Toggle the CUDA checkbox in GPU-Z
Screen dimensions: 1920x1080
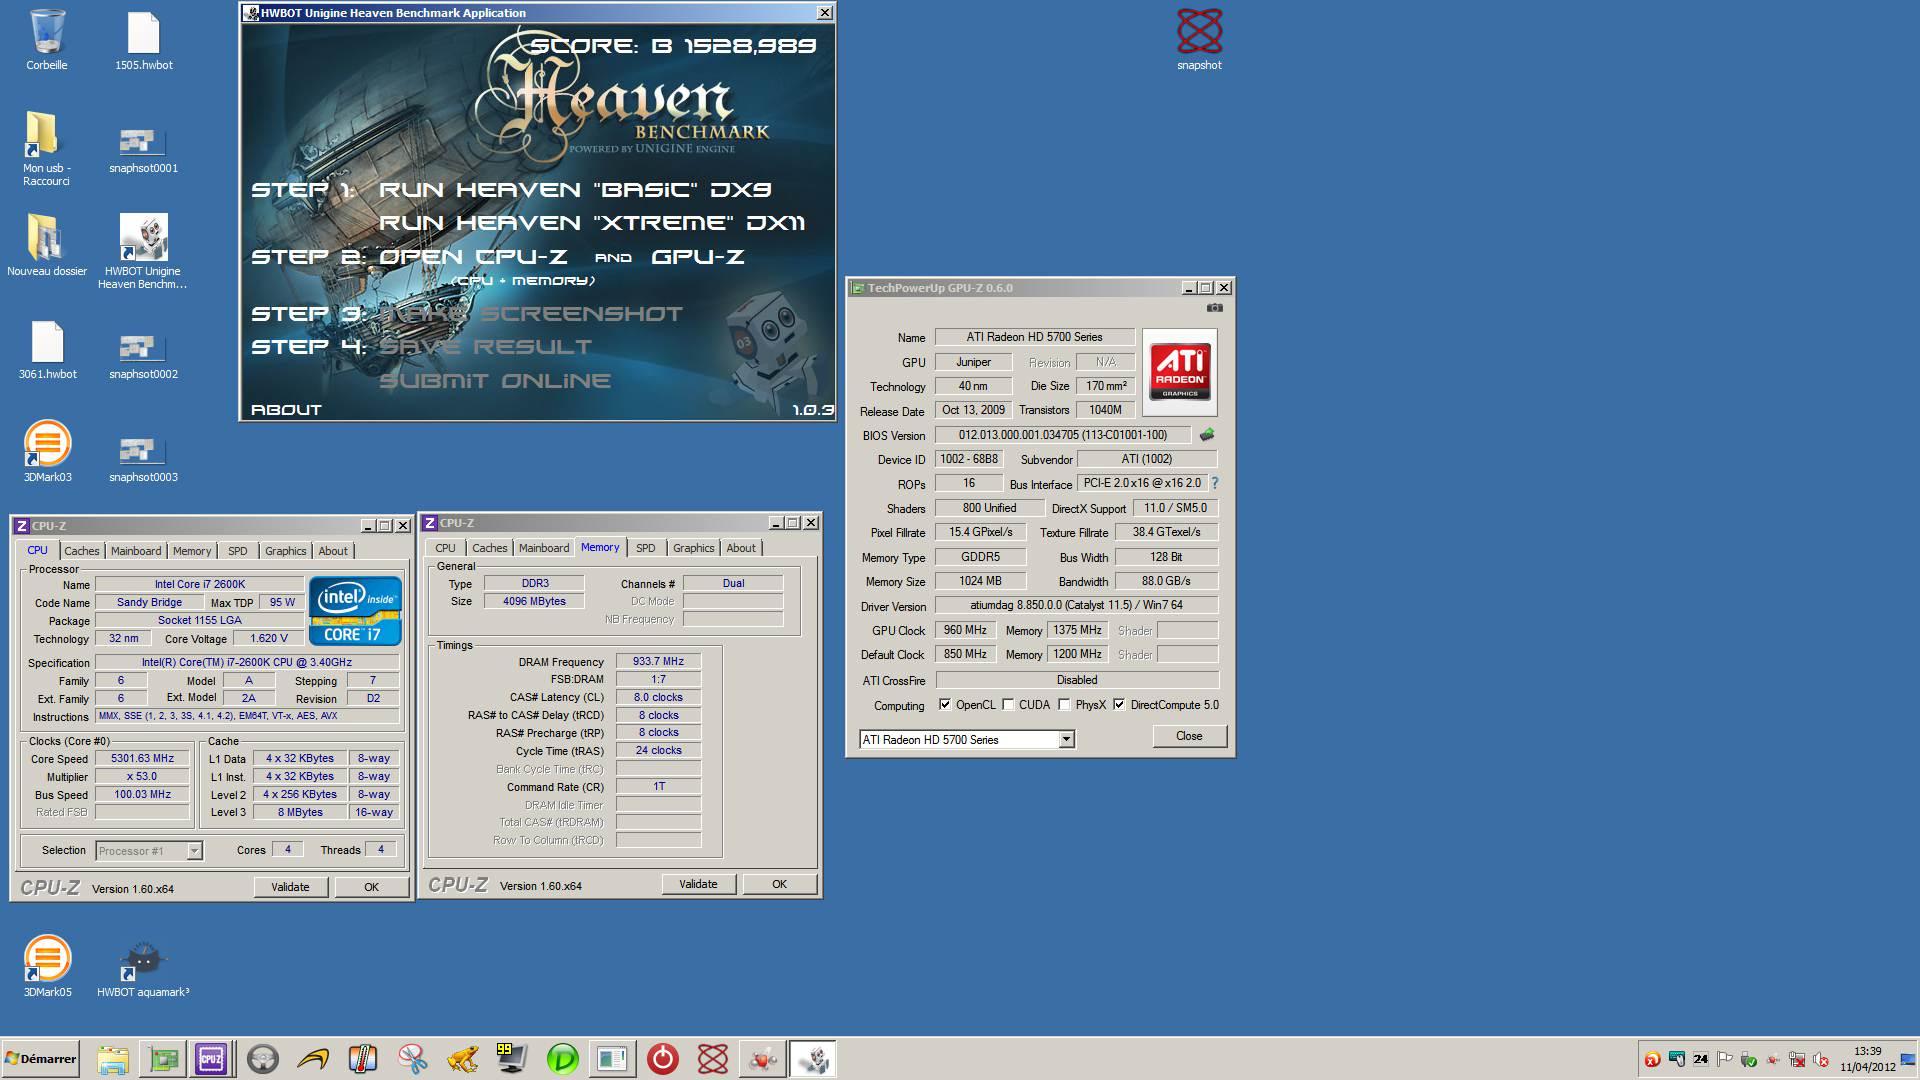1008,705
